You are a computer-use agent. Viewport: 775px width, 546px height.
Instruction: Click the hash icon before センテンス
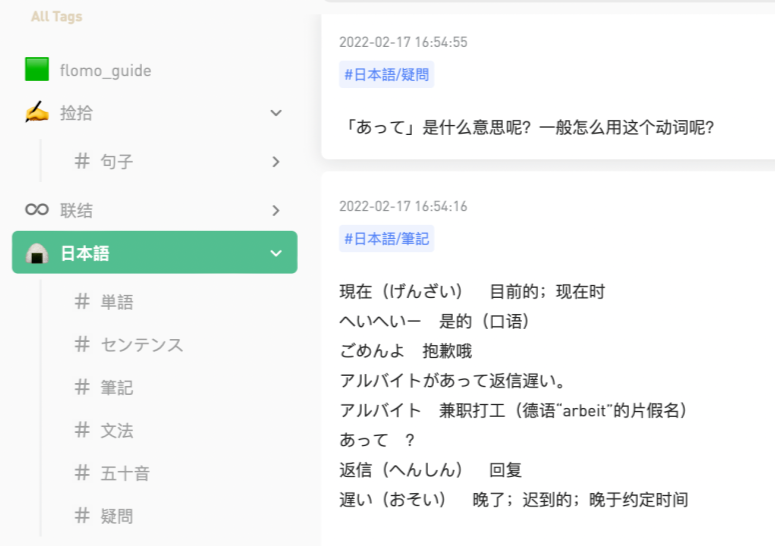[x=82, y=344]
